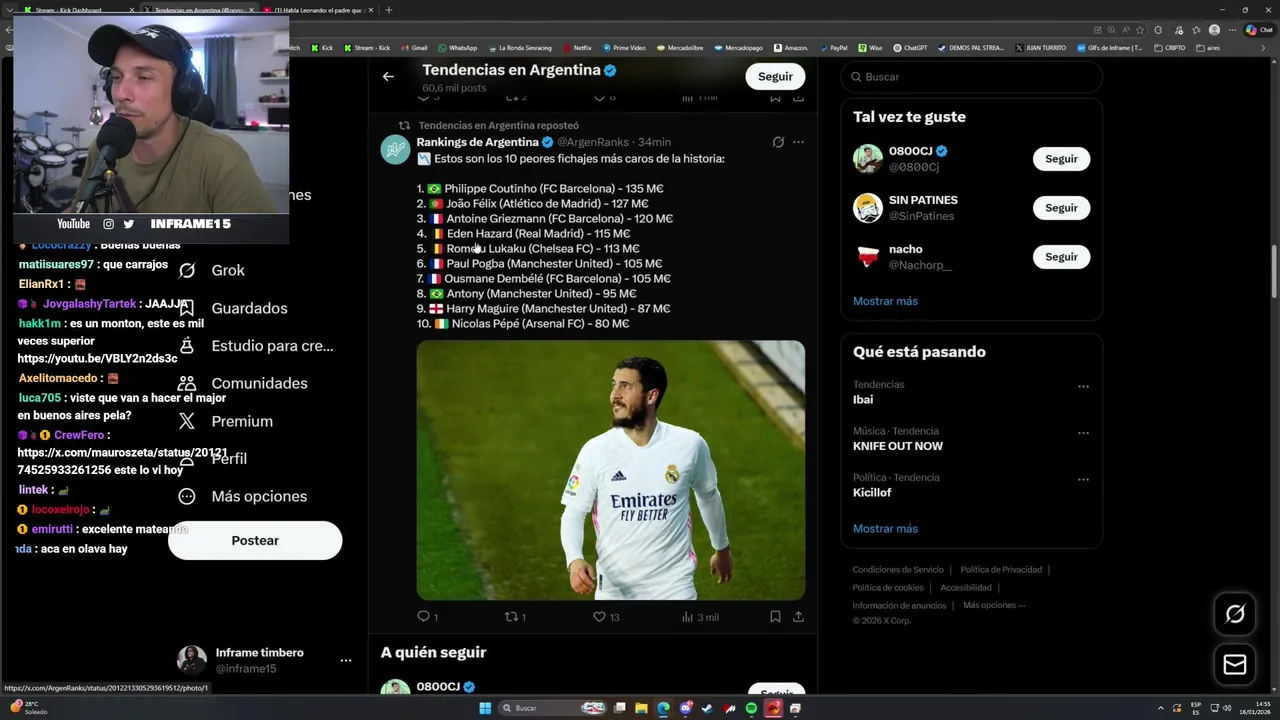Open the Ibai trending topic

pyautogui.click(x=863, y=399)
